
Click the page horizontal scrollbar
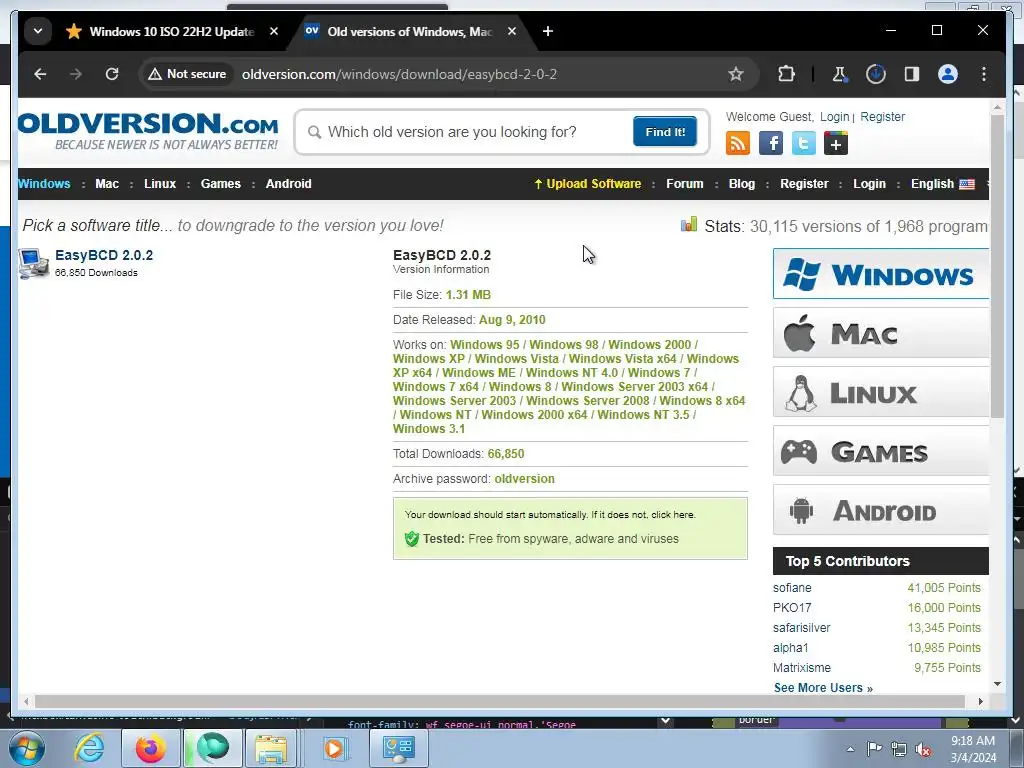(500, 701)
